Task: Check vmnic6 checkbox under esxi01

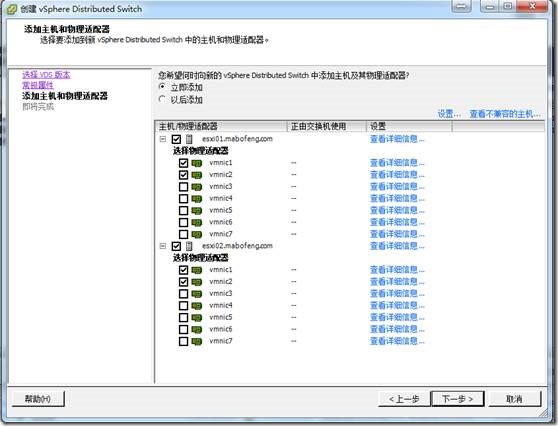Action: coord(183,222)
